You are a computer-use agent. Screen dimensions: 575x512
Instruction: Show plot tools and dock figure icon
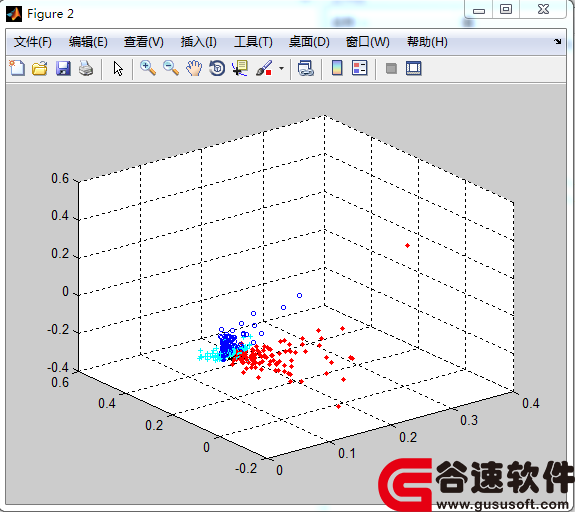[414, 68]
